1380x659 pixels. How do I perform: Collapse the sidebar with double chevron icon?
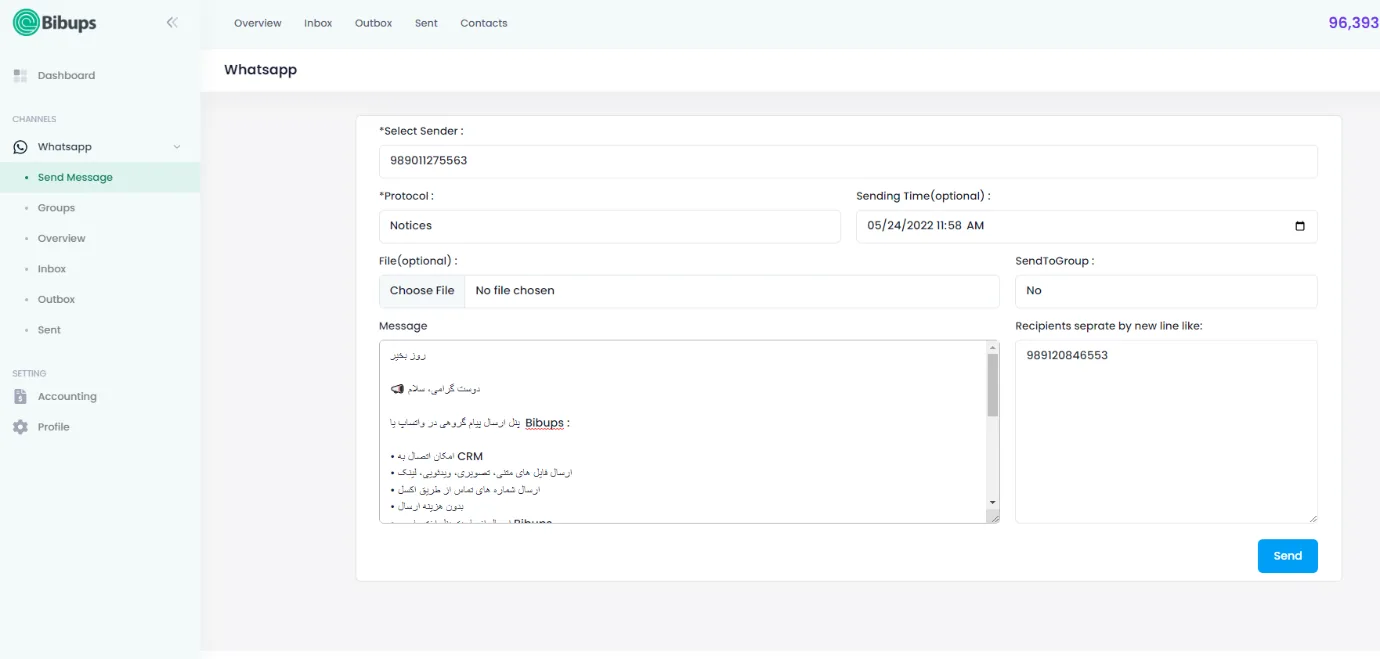(x=172, y=22)
